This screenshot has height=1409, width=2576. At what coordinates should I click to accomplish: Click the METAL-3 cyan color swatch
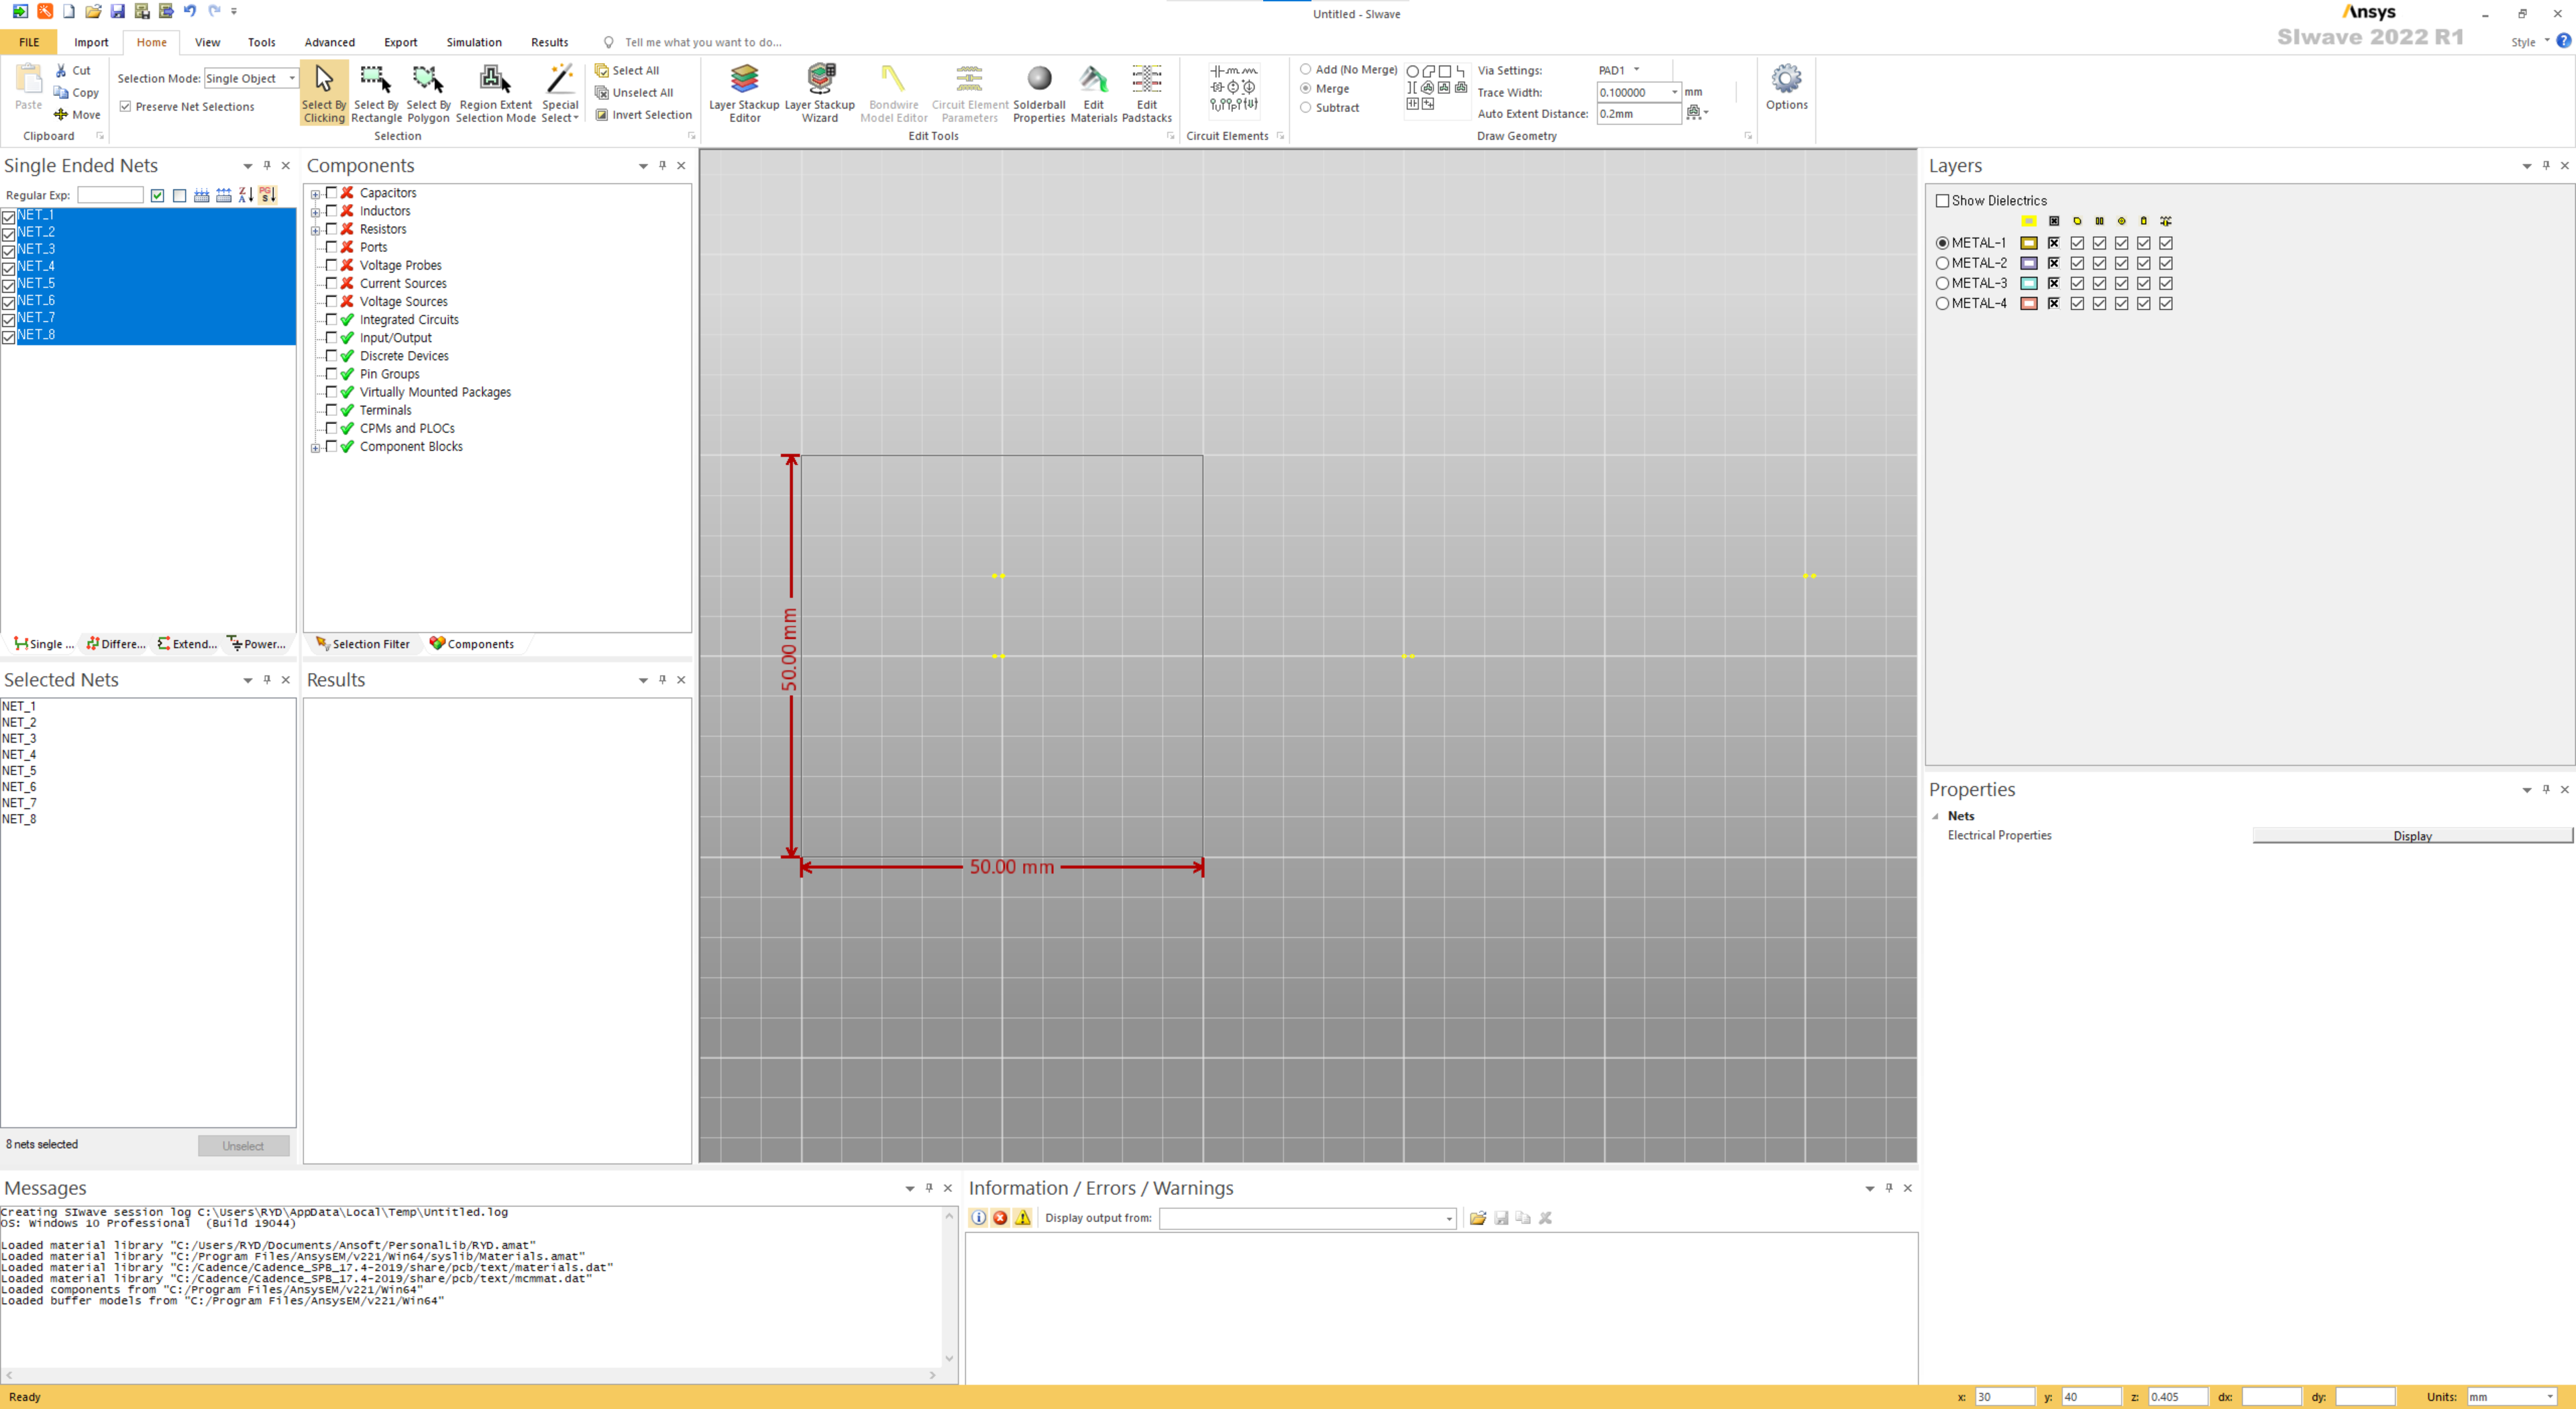2028,283
